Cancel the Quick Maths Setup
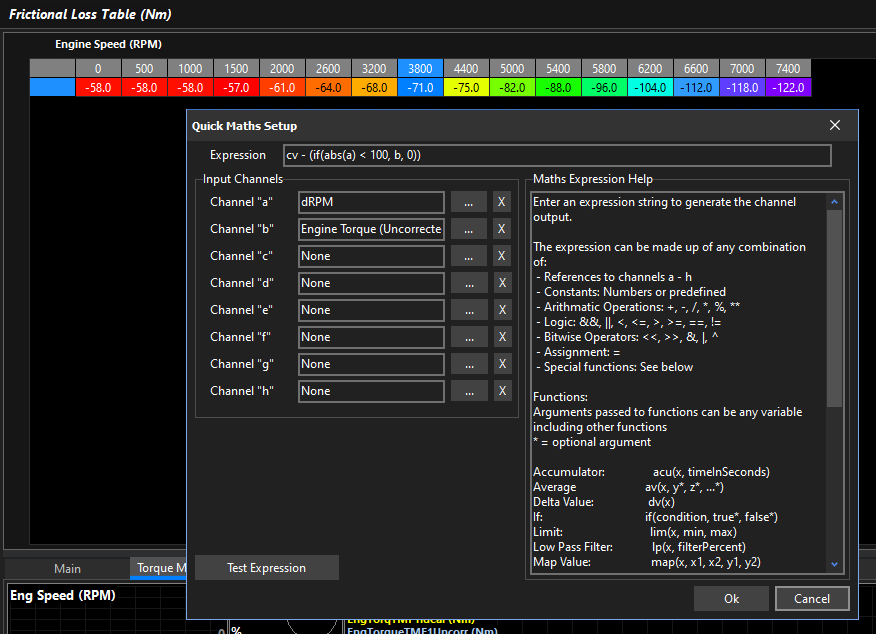 pyautogui.click(x=811, y=598)
